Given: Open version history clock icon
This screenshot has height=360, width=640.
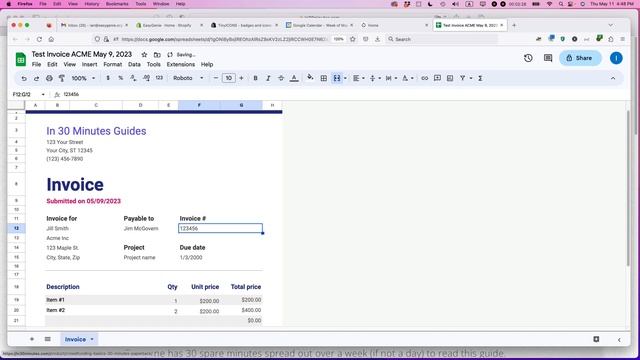Looking at the screenshot, I should 528,58.
